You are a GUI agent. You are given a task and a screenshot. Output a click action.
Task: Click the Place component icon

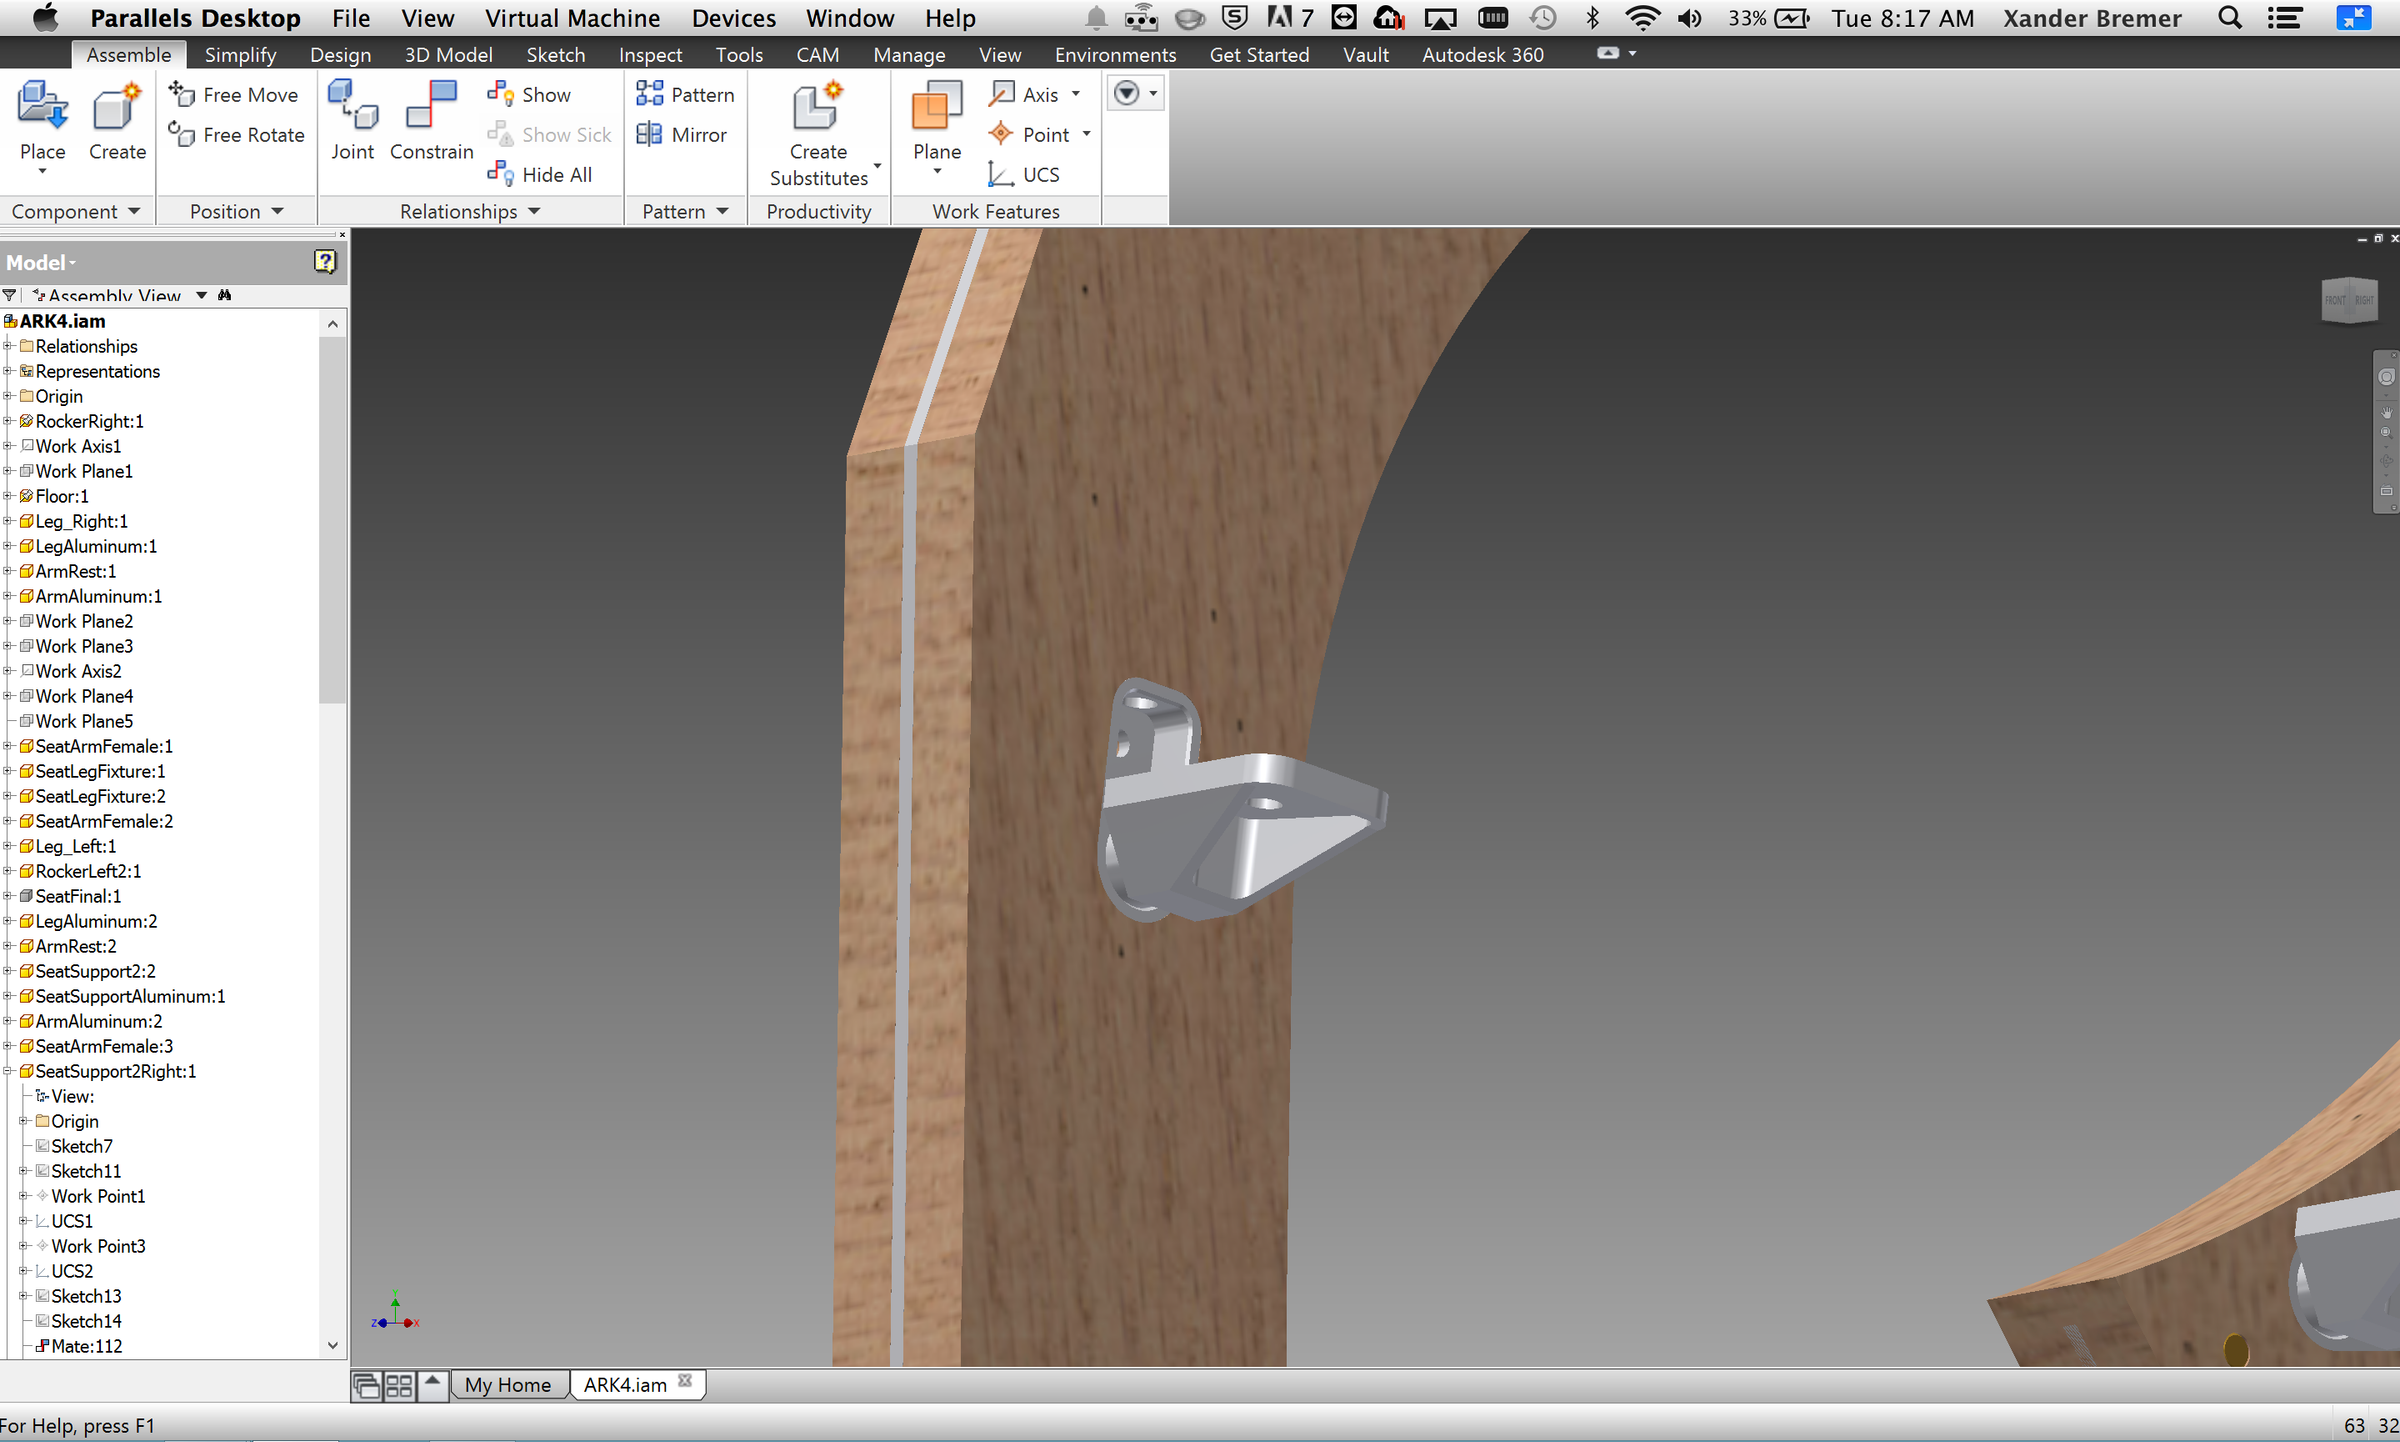[x=42, y=108]
